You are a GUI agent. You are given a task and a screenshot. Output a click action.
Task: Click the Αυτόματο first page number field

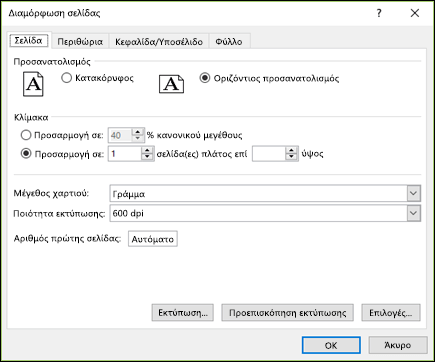153,239
